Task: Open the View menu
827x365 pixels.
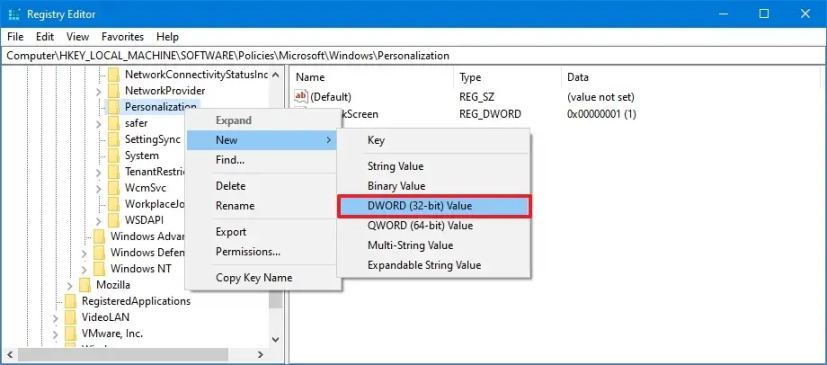Action: (x=78, y=37)
